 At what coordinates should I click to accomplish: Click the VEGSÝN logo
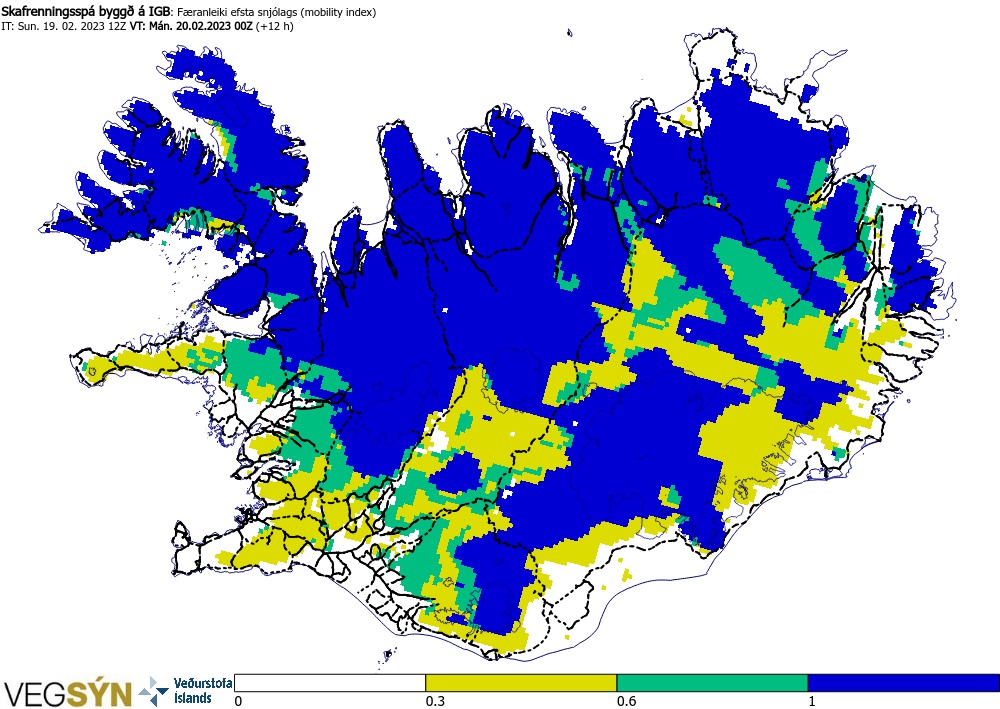click(x=68, y=694)
